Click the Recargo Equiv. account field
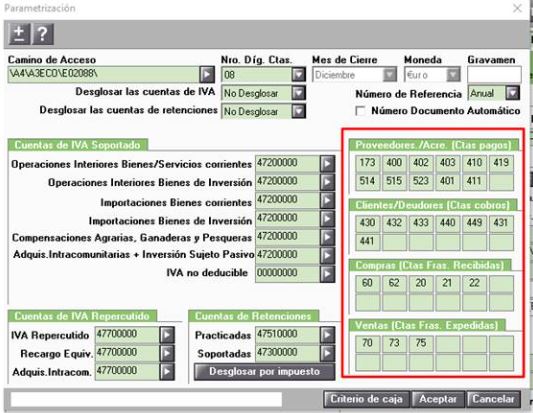This screenshot has height=413, width=533. [127, 354]
